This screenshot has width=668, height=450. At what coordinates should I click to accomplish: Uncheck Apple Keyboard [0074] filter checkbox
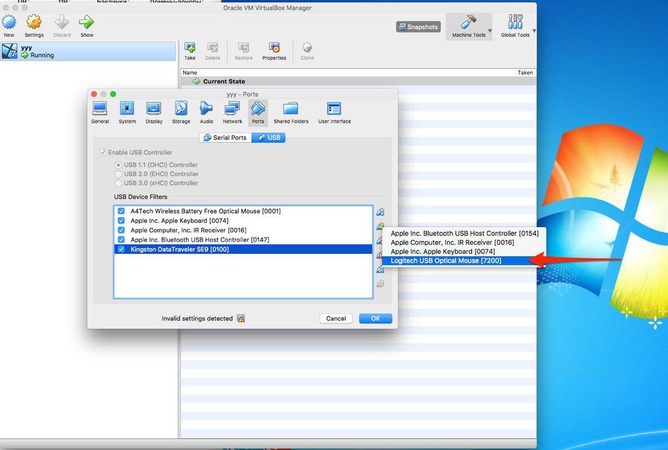click(x=121, y=220)
